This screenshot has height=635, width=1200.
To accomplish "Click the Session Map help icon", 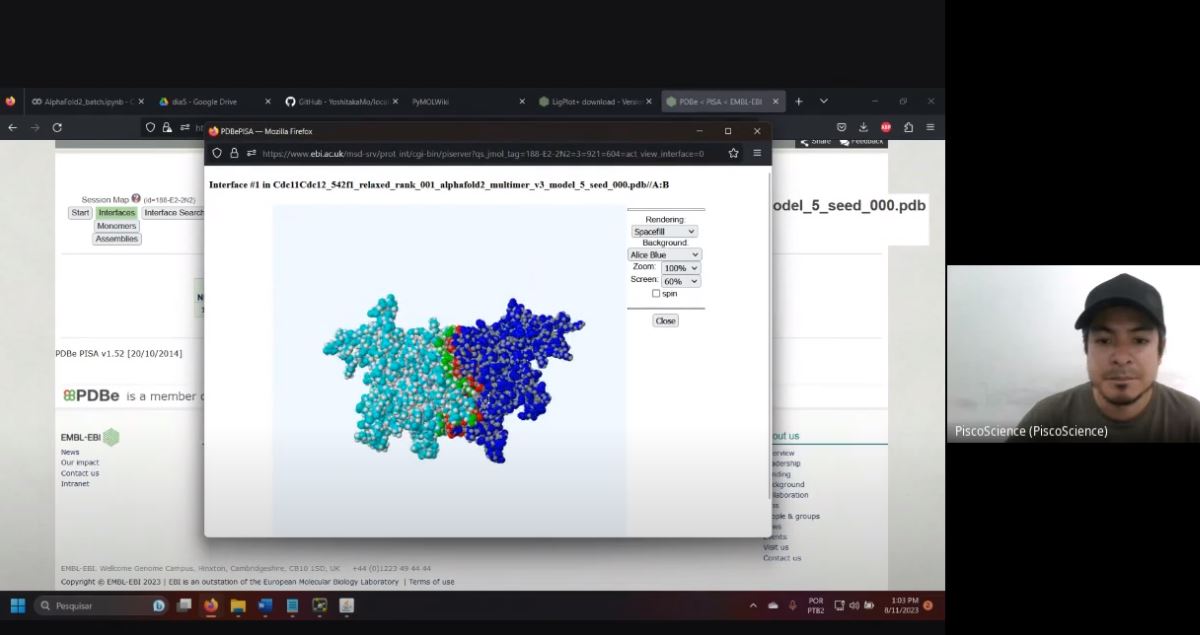I will click(136, 199).
